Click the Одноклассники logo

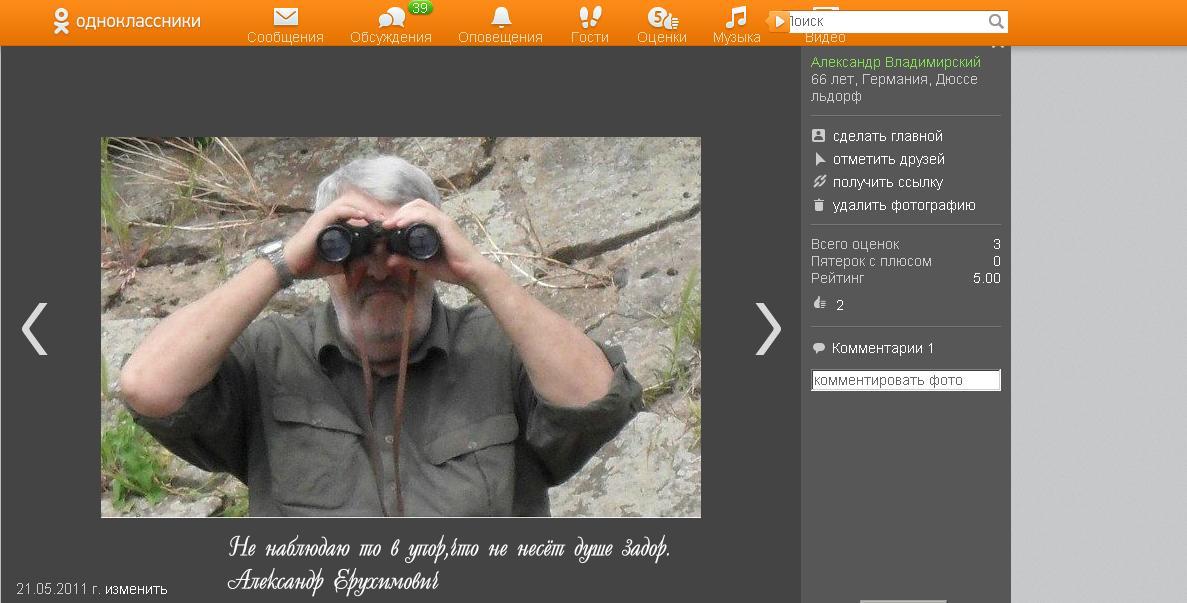click(127, 21)
